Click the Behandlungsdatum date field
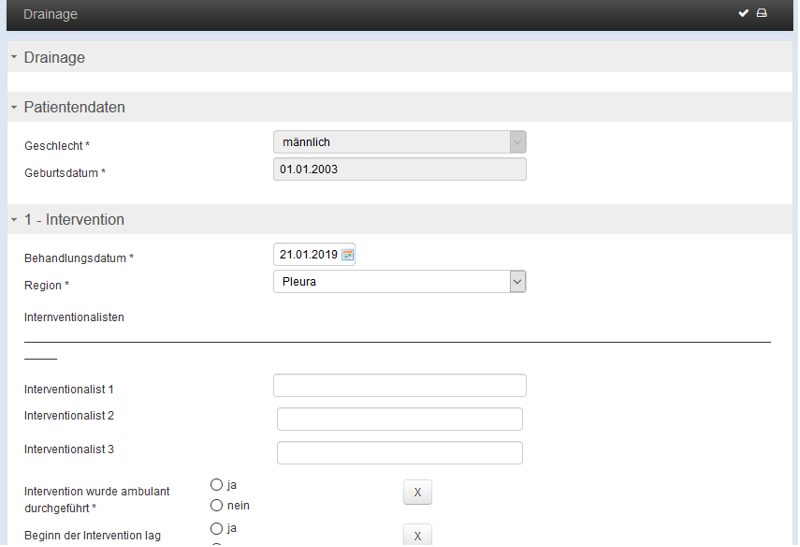 pos(308,255)
